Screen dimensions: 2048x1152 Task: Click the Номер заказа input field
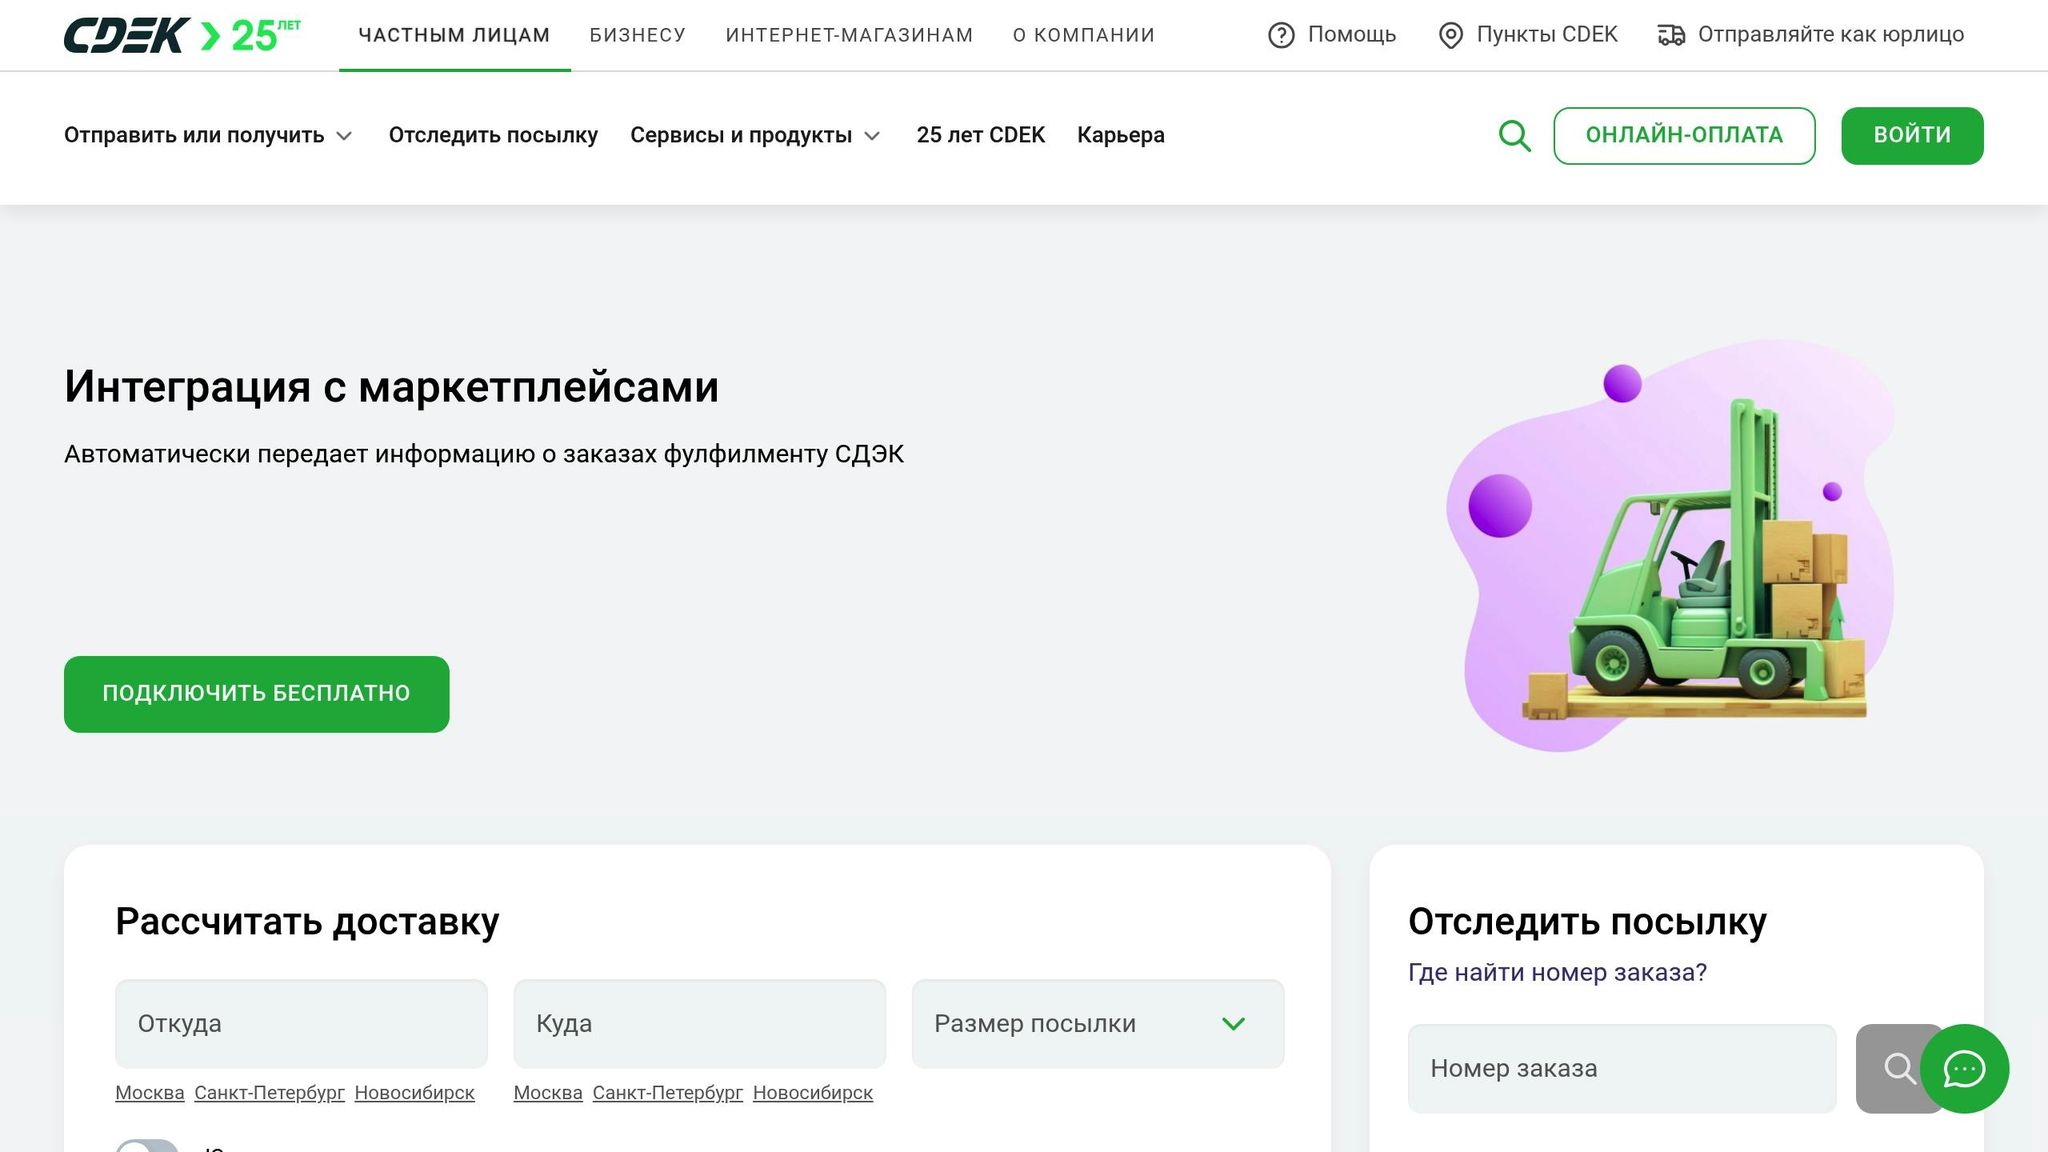tap(1621, 1068)
